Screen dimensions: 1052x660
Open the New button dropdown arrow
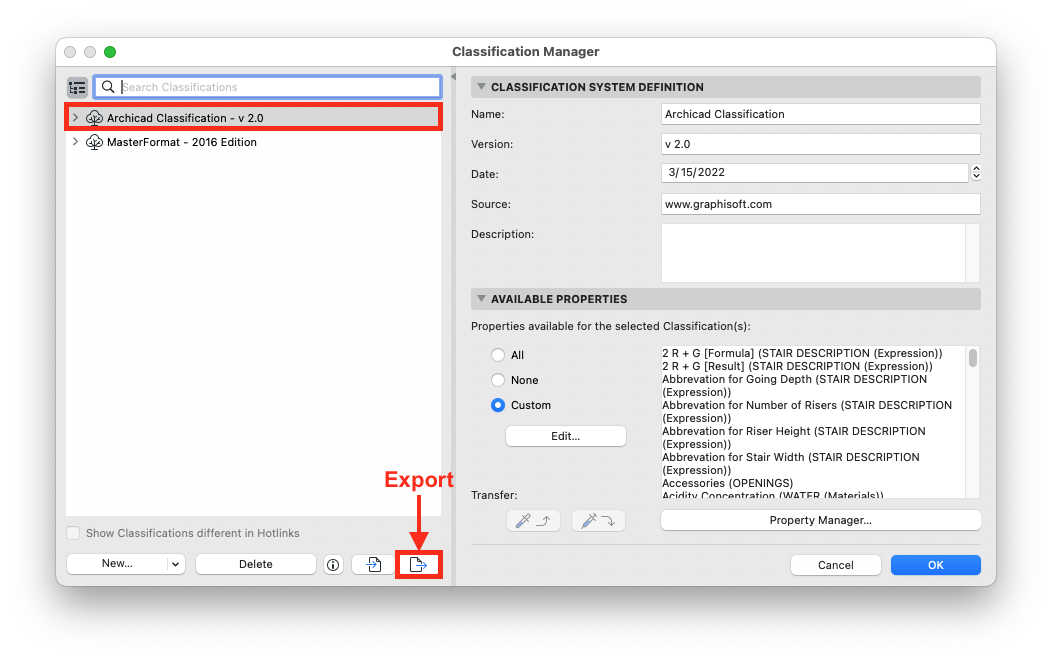tap(176, 564)
